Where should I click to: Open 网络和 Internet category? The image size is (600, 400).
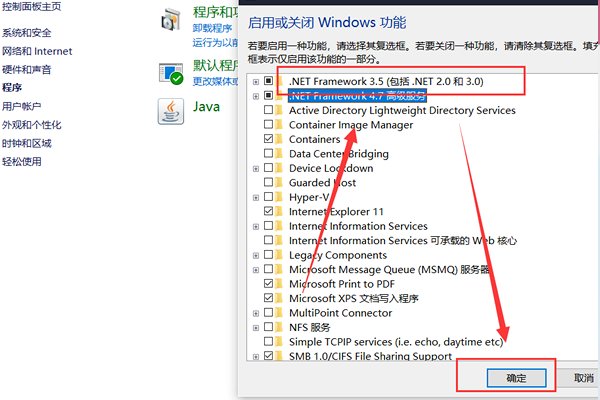(x=37, y=51)
